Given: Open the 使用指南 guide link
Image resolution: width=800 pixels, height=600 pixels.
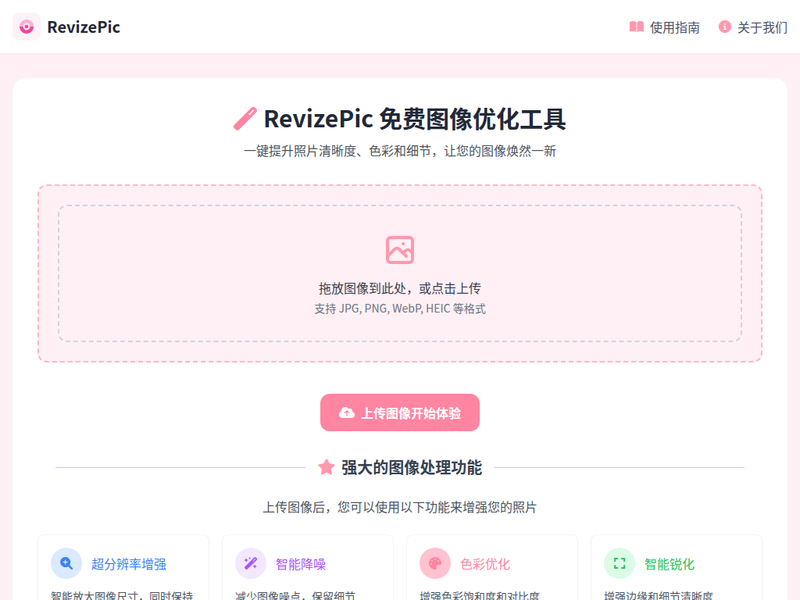Looking at the screenshot, I should pyautogui.click(x=664, y=28).
